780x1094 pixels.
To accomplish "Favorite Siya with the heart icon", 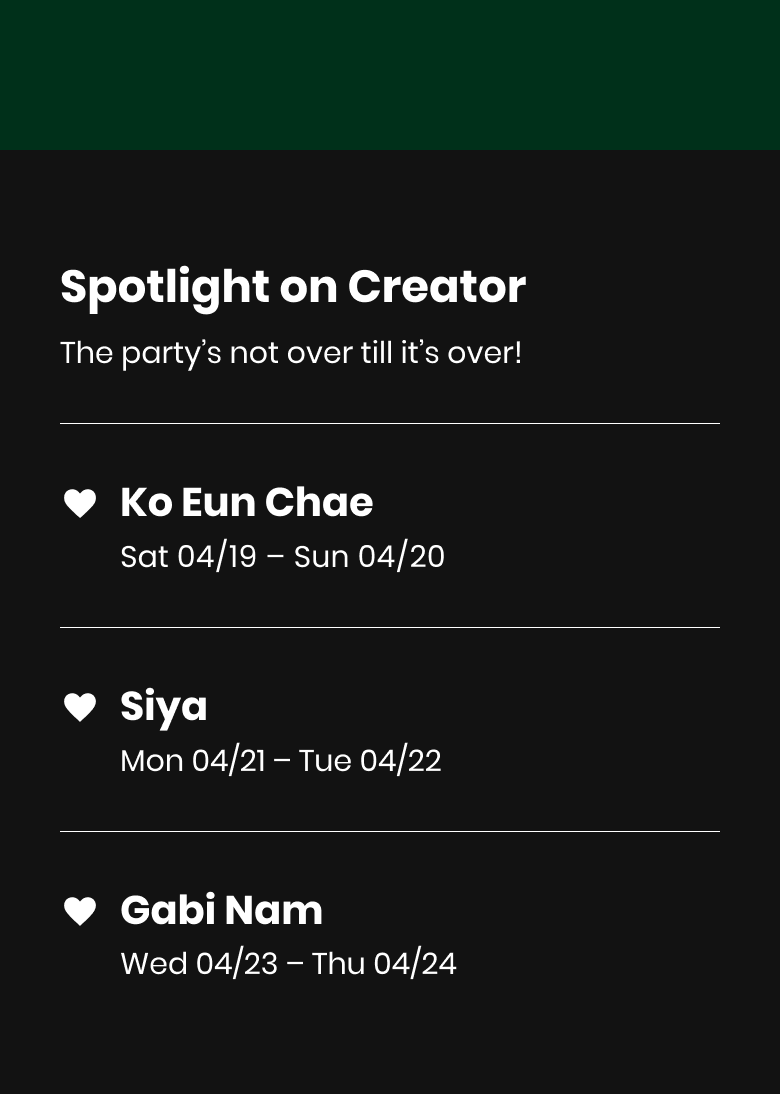I will pyautogui.click(x=80, y=707).
